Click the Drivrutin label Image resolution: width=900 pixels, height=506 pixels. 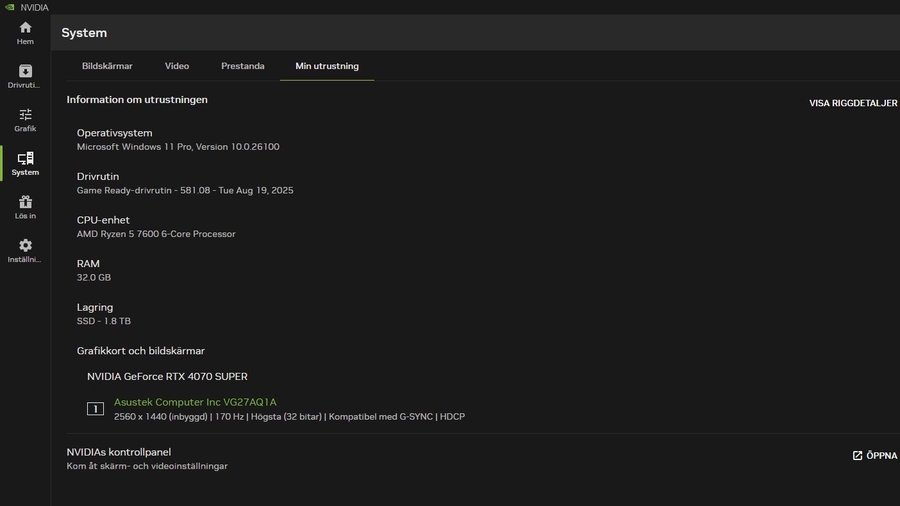point(98,177)
